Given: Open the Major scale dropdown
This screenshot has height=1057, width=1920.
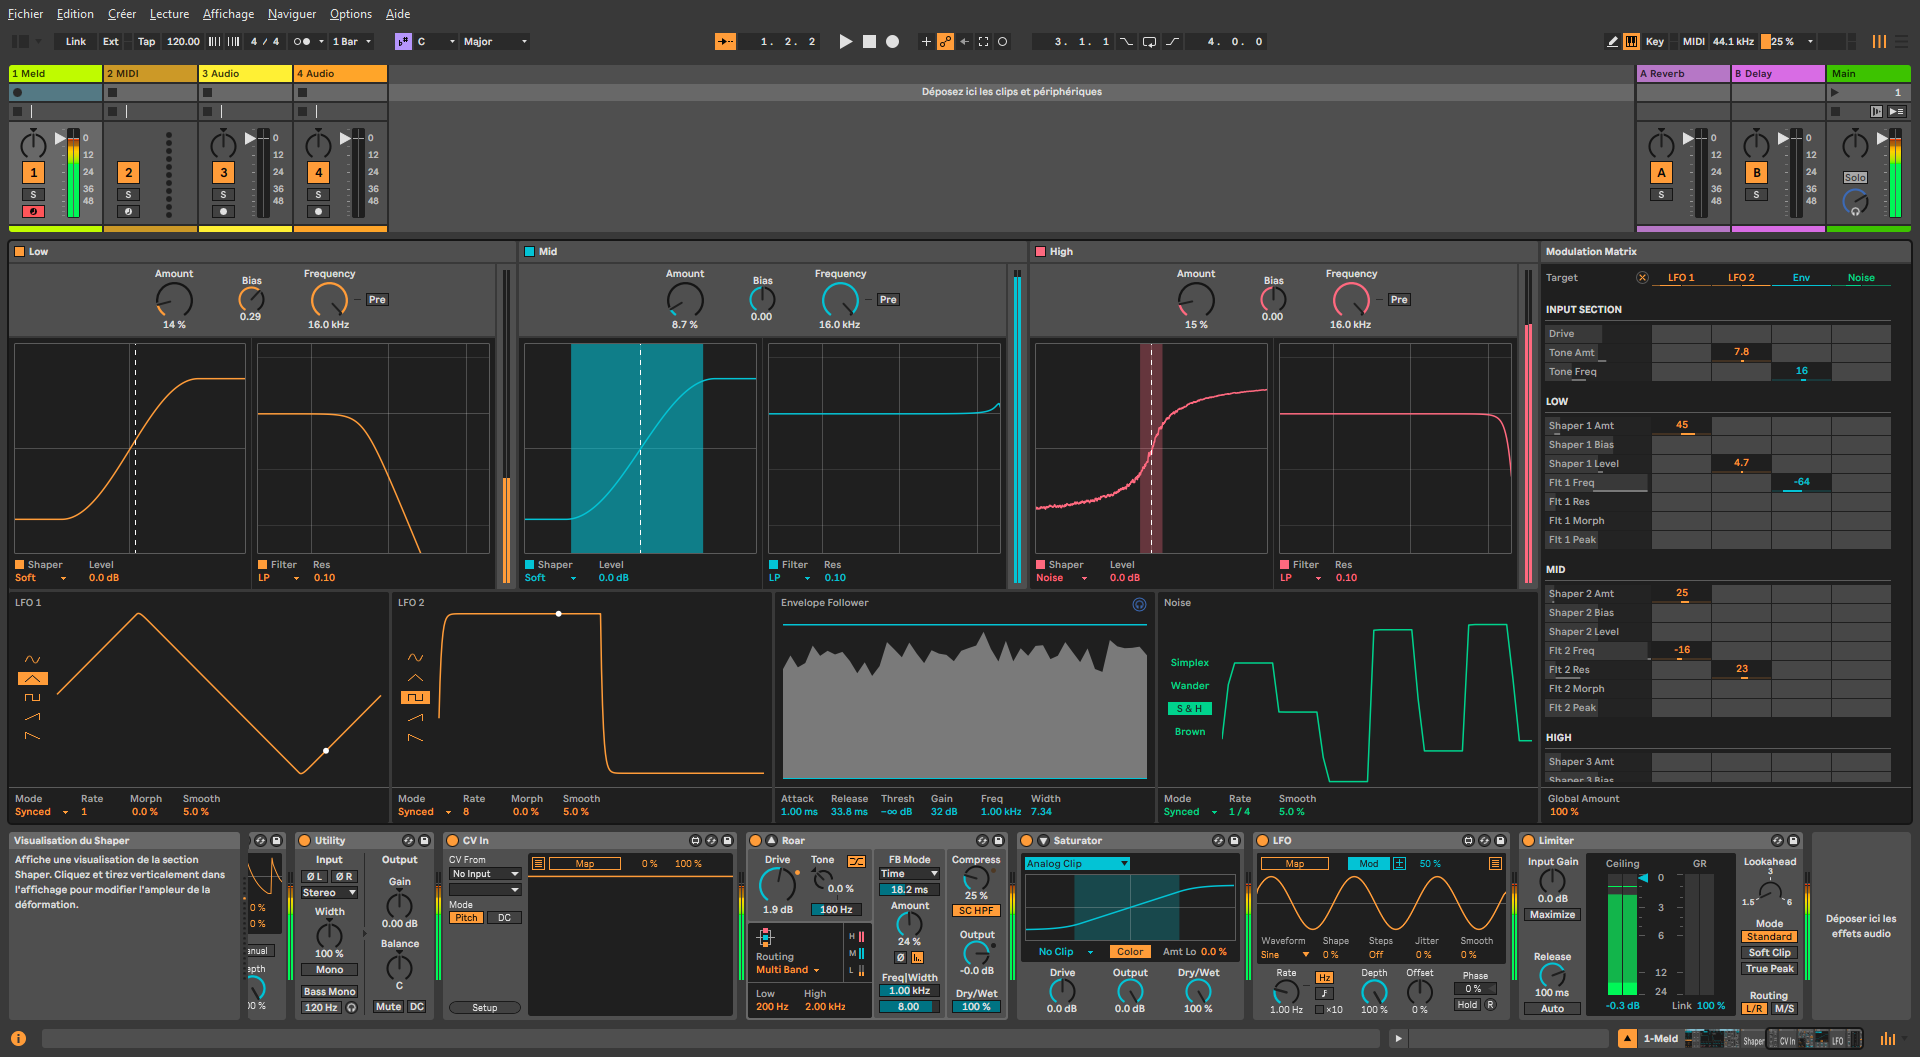Looking at the screenshot, I should [495, 42].
